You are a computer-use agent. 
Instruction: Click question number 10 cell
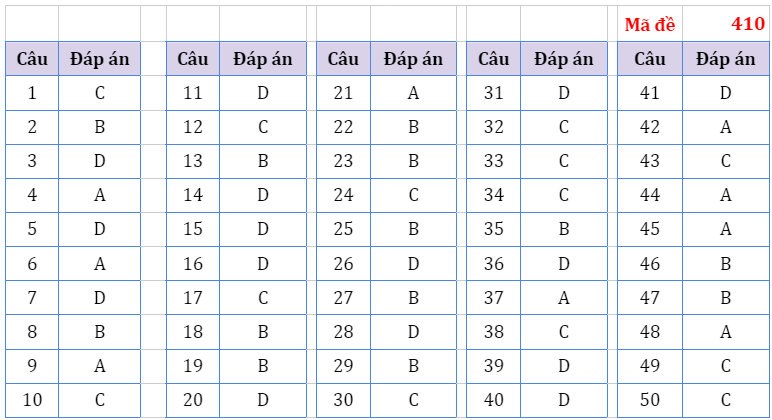tap(32, 400)
